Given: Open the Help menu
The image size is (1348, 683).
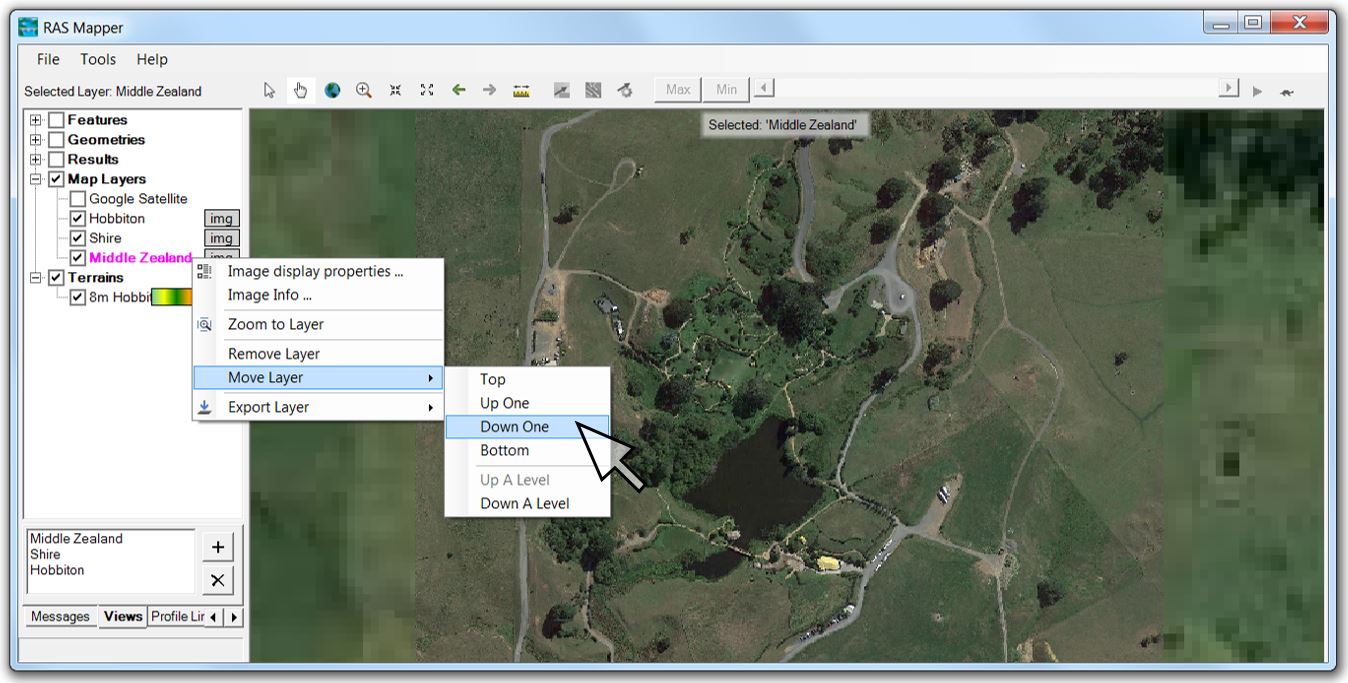Looking at the screenshot, I should pos(152,59).
